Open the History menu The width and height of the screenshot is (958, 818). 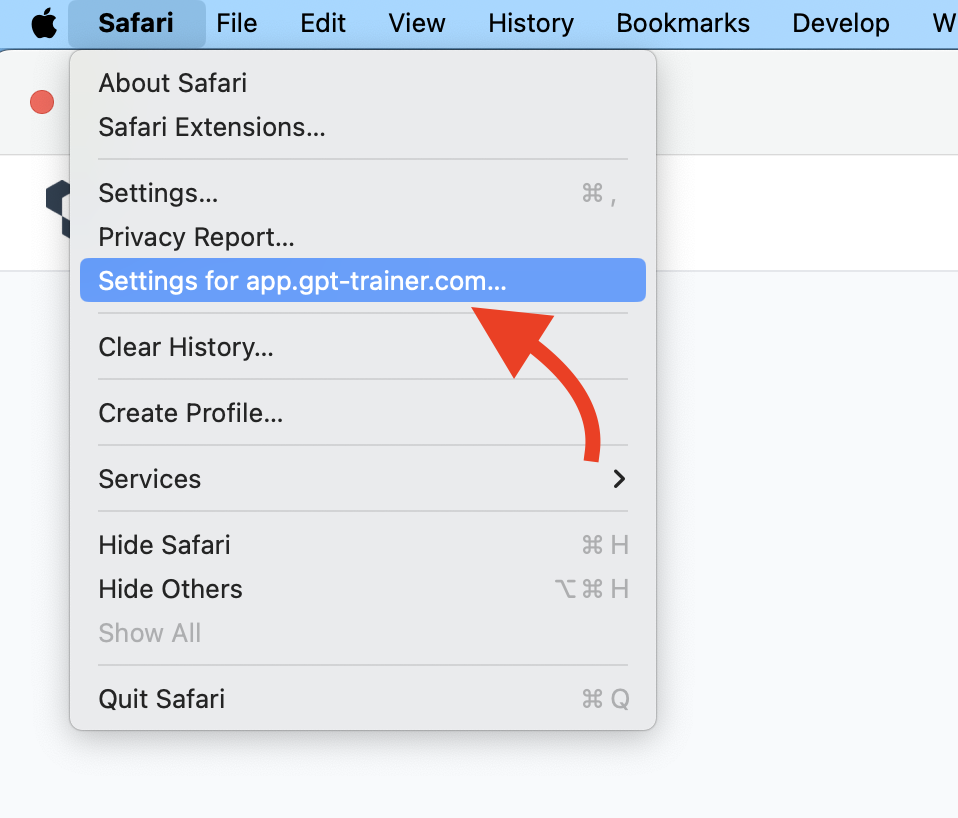click(531, 24)
